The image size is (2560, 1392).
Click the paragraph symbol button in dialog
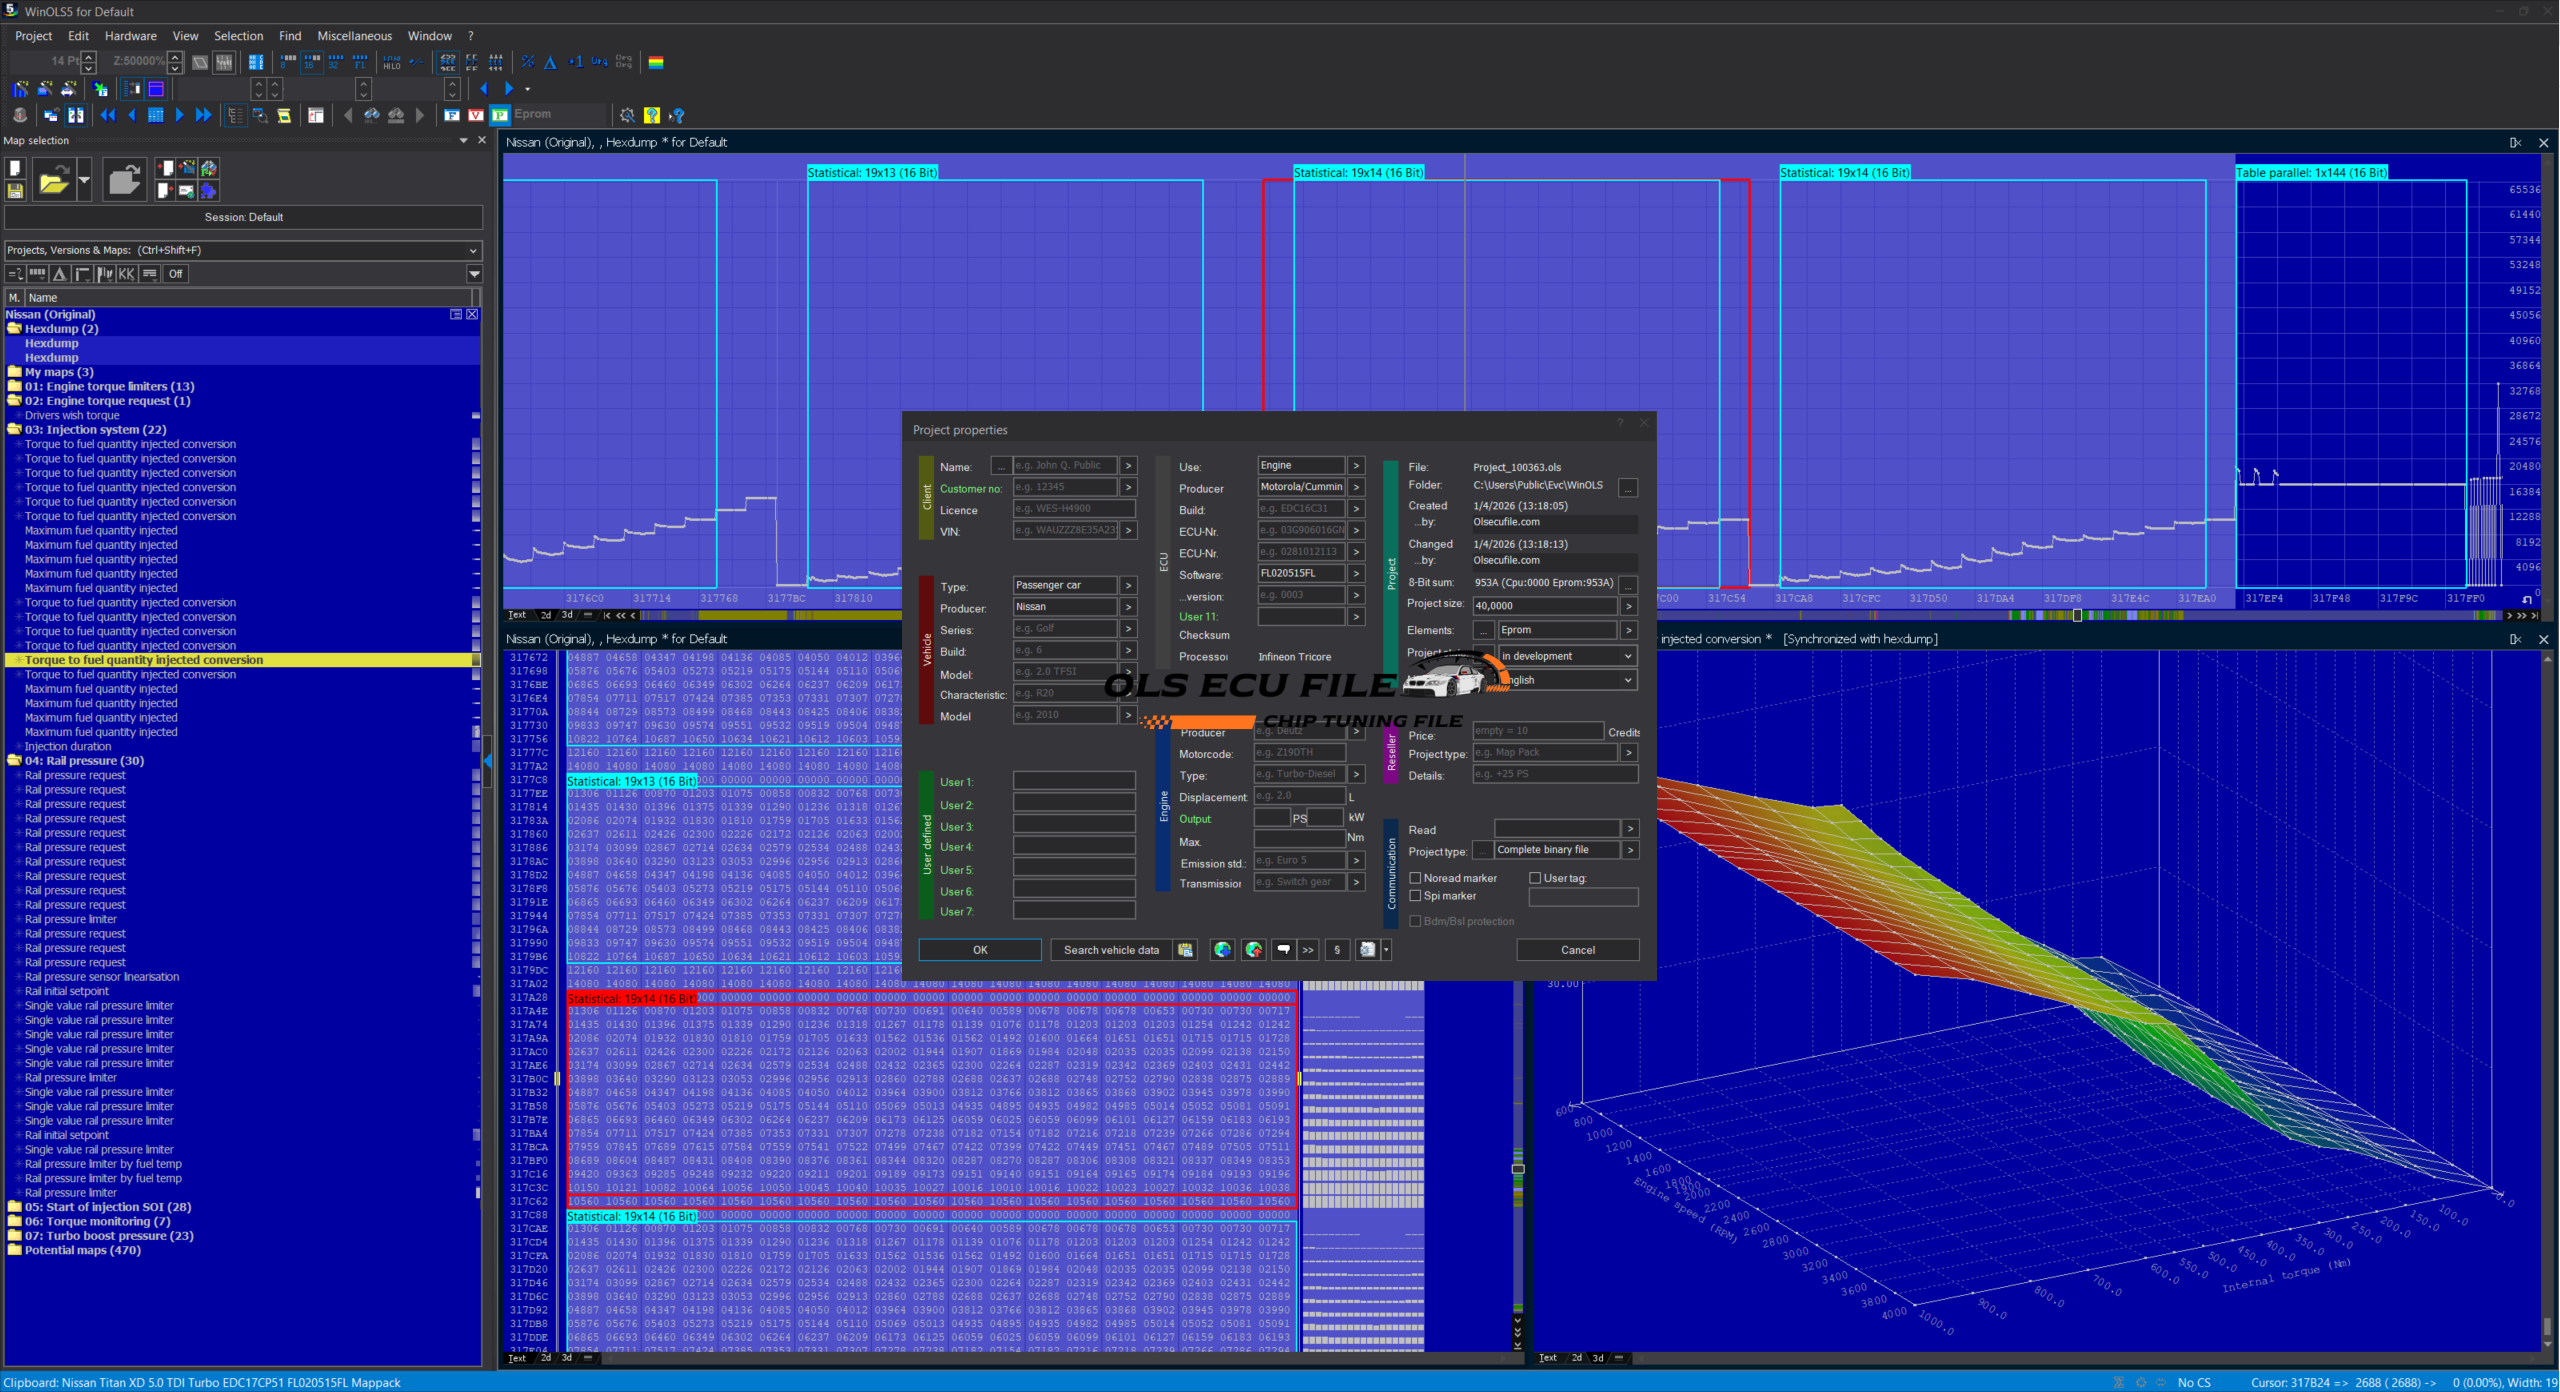click(1337, 950)
